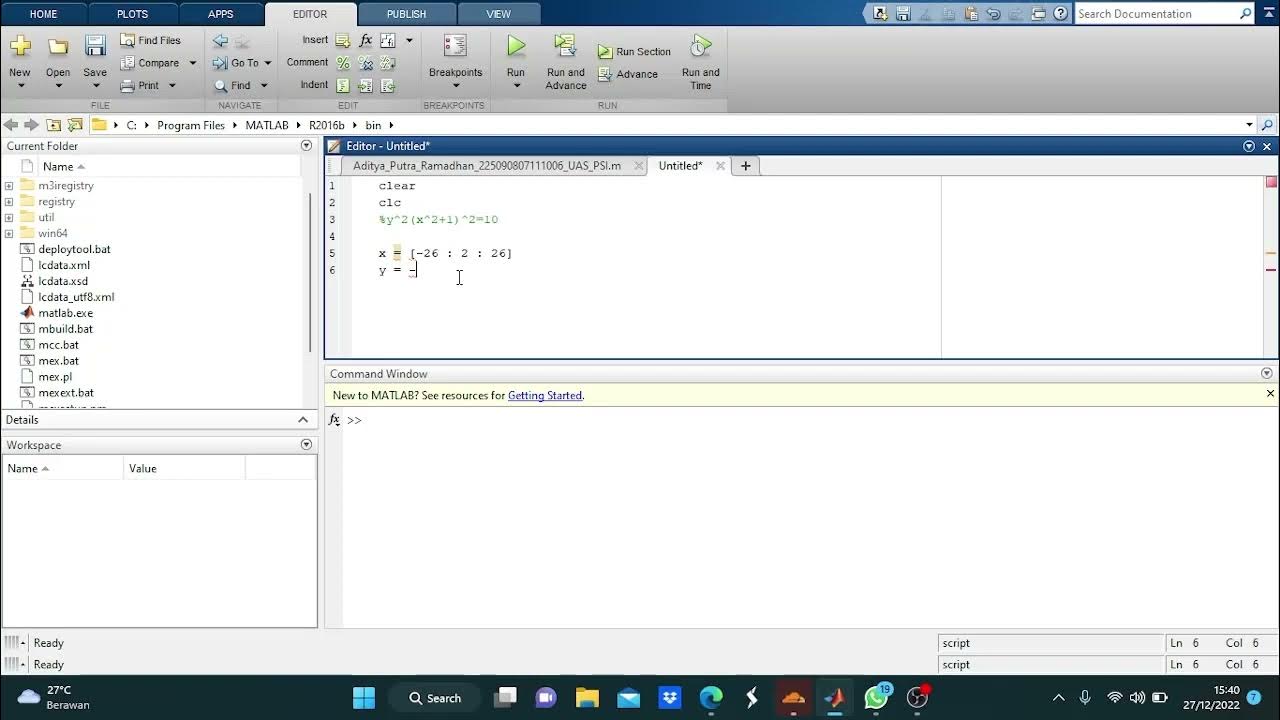Click the Decrease indent icon
The image size is (1280, 720).
[388, 86]
